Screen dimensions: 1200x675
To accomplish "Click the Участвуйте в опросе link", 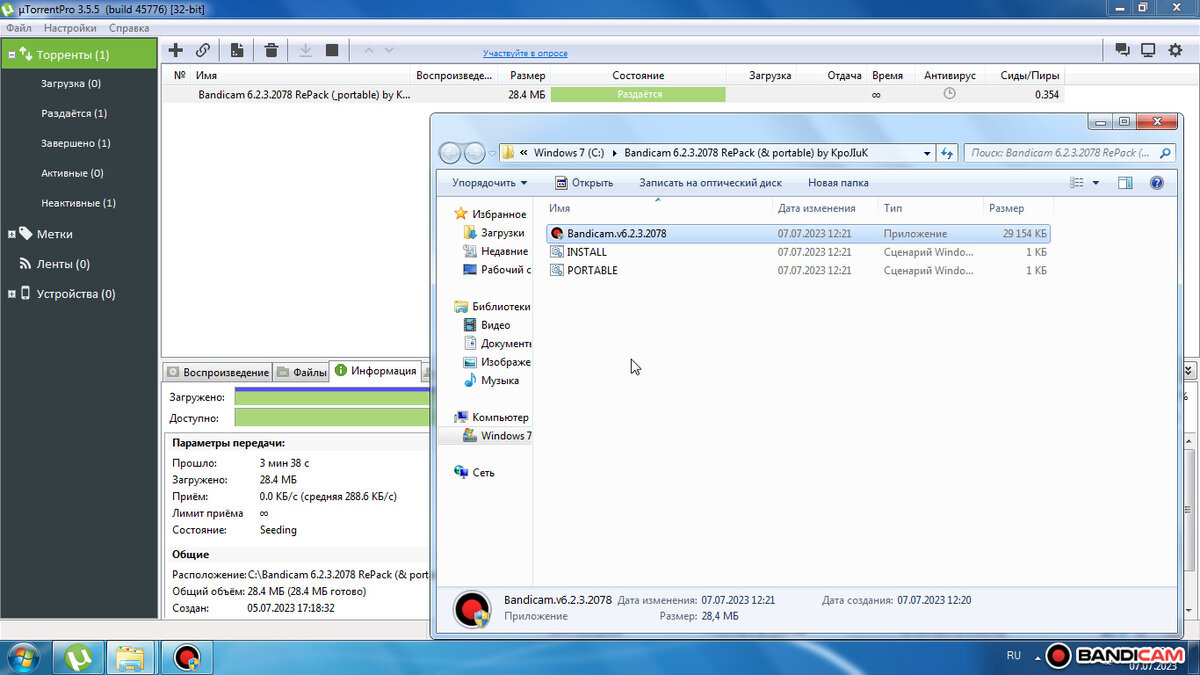I will [525, 53].
